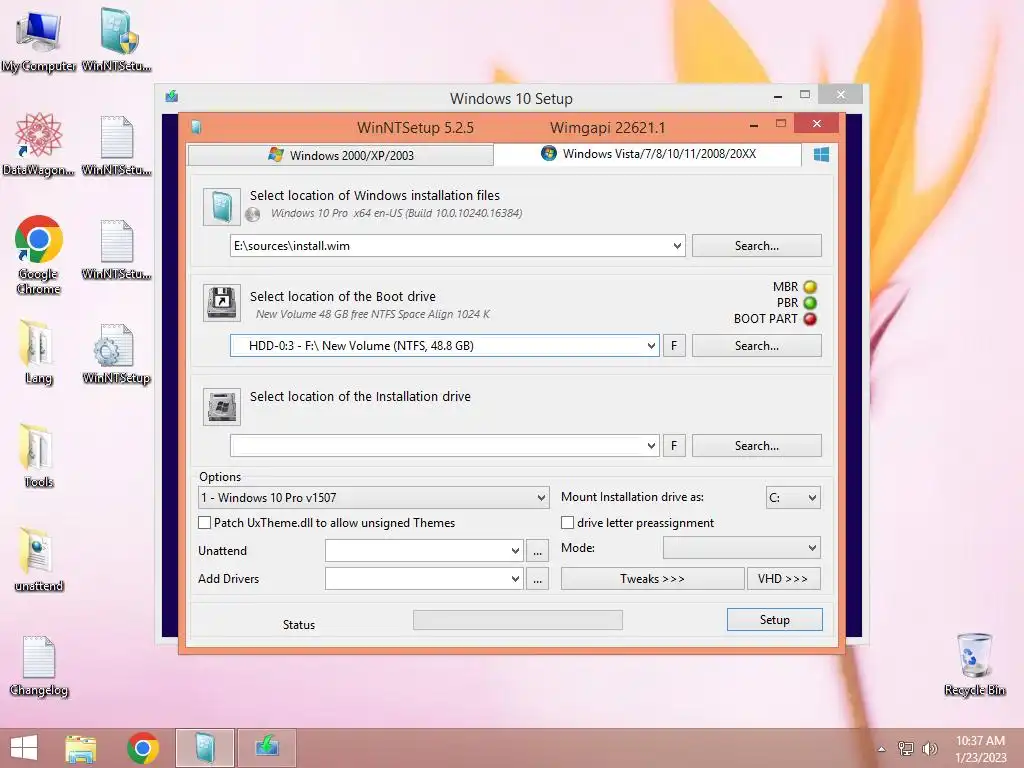This screenshot has width=1024, height=768.
Task: Expand the install.wim source path dropdown
Action: (x=677, y=246)
